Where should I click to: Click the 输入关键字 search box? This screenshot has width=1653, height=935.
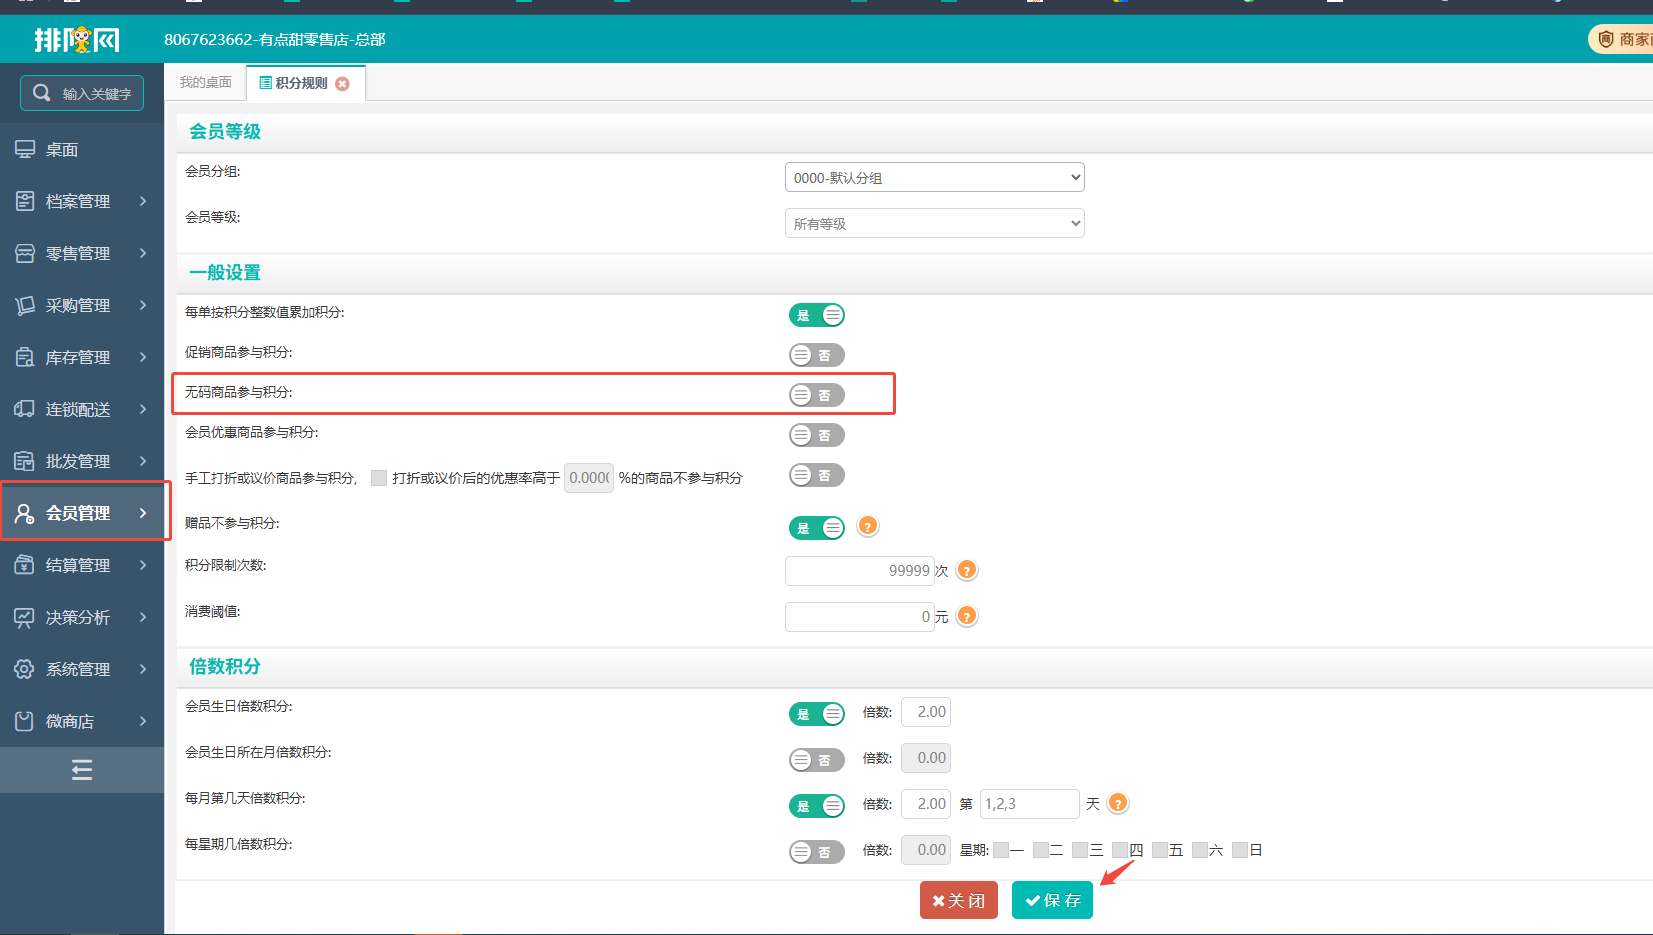point(82,93)
